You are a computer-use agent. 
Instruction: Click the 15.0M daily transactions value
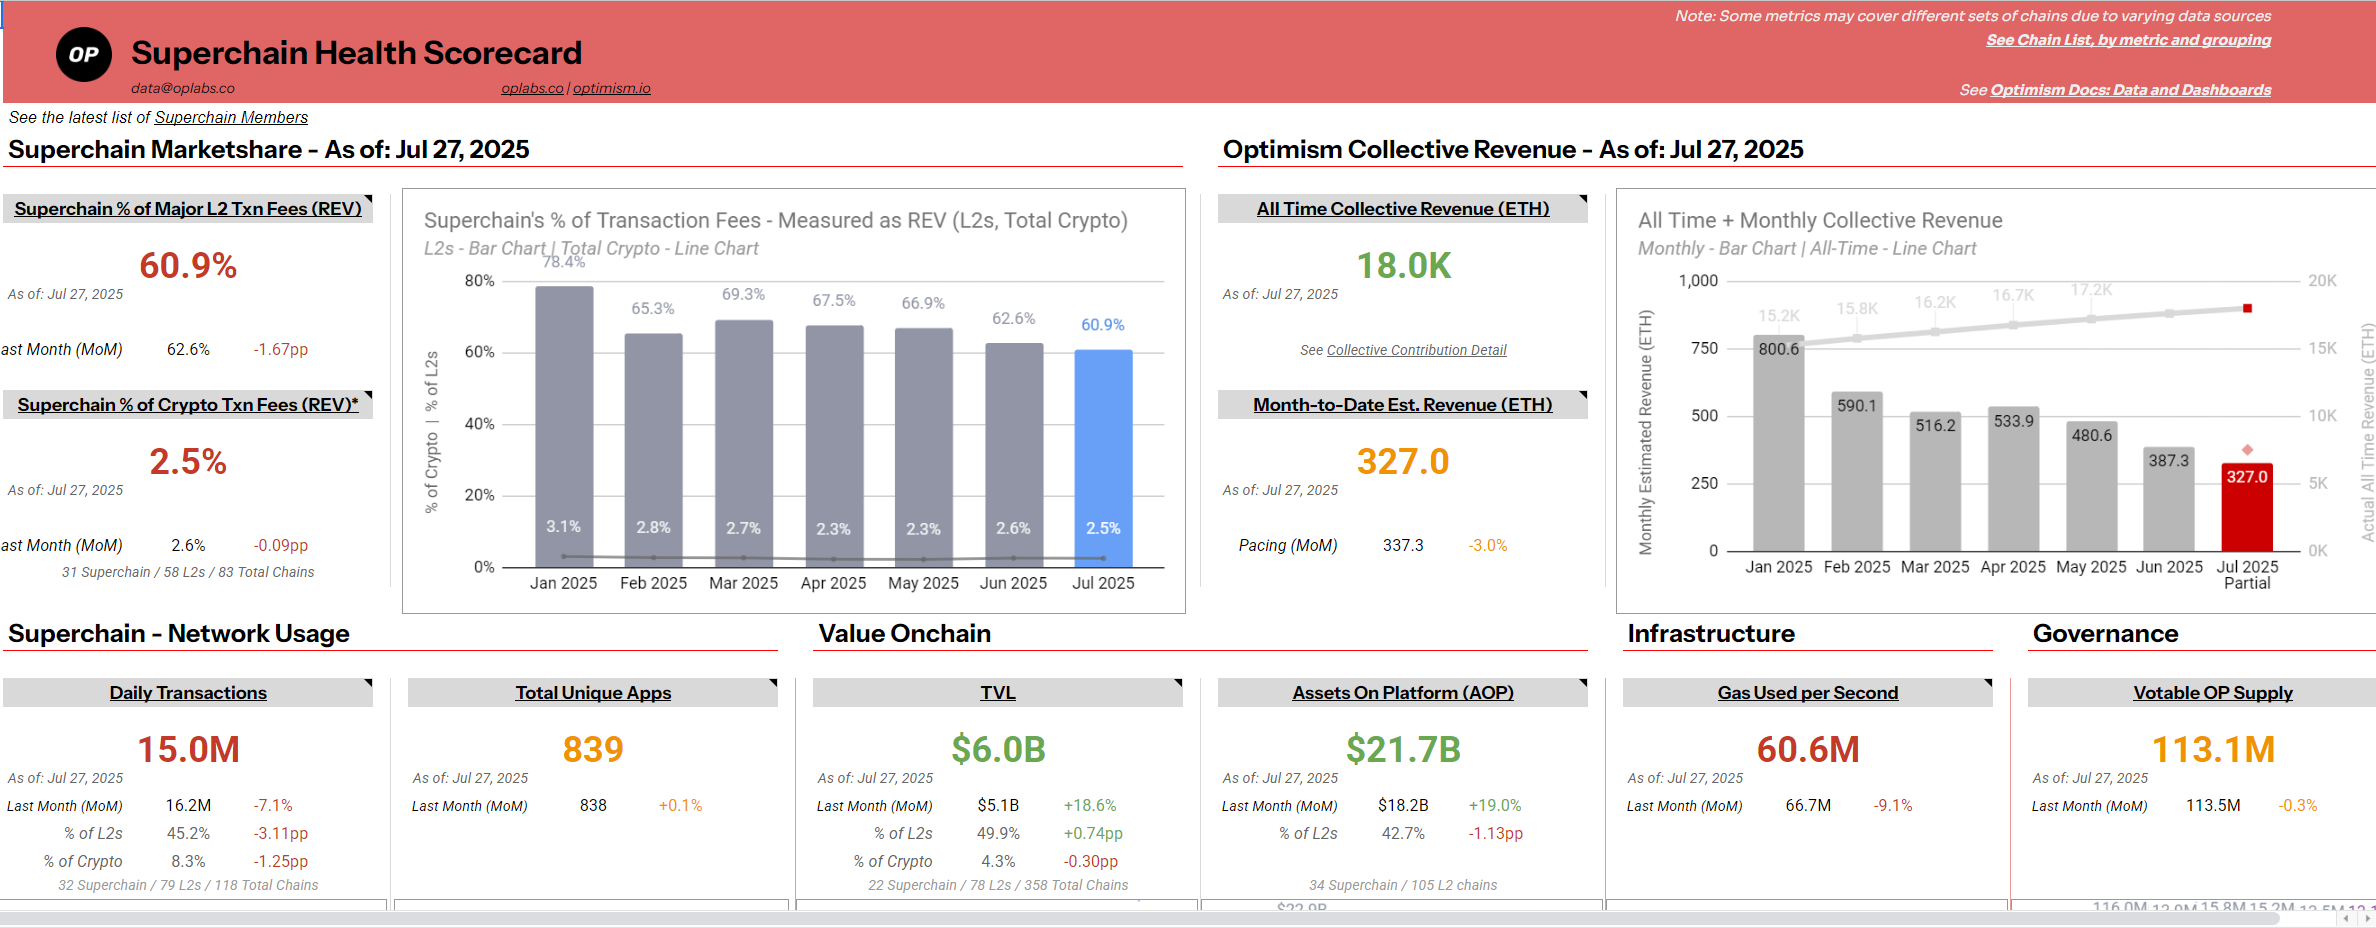point(188,749)
